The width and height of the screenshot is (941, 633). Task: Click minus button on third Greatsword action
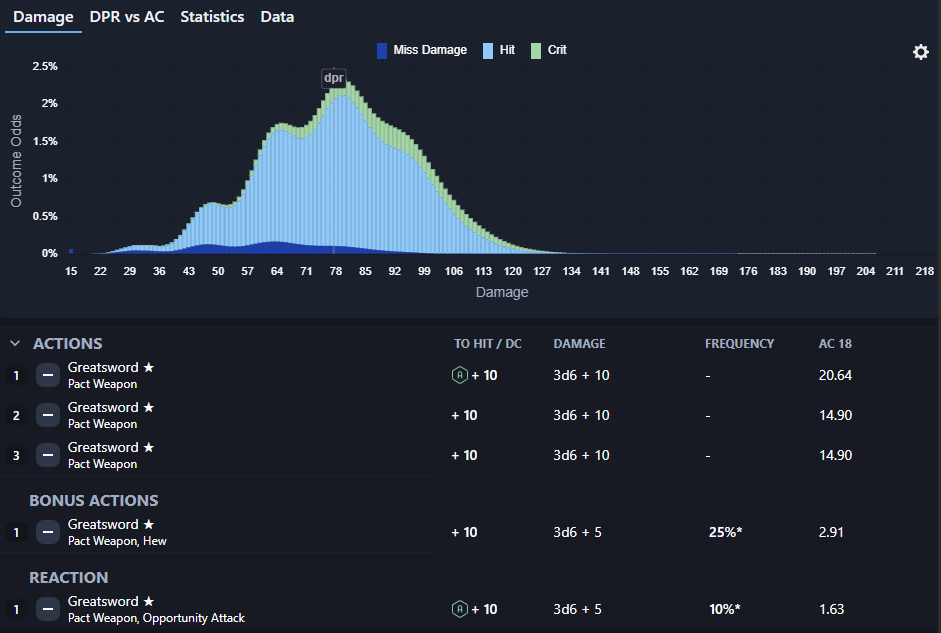tap(47, 456)
